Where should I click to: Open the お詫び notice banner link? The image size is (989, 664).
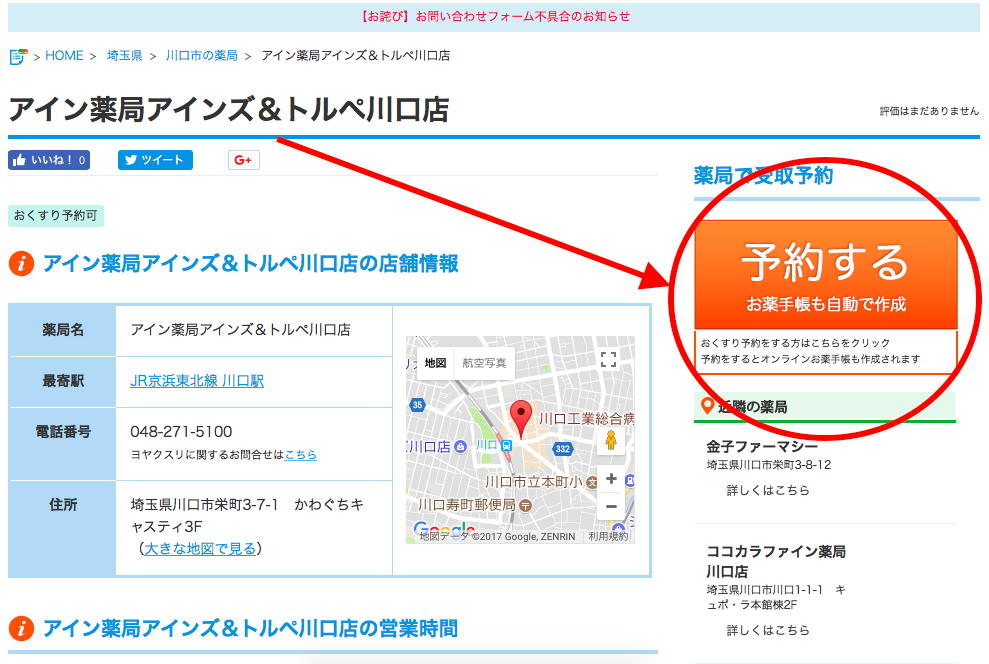click(x=494, y=16)
